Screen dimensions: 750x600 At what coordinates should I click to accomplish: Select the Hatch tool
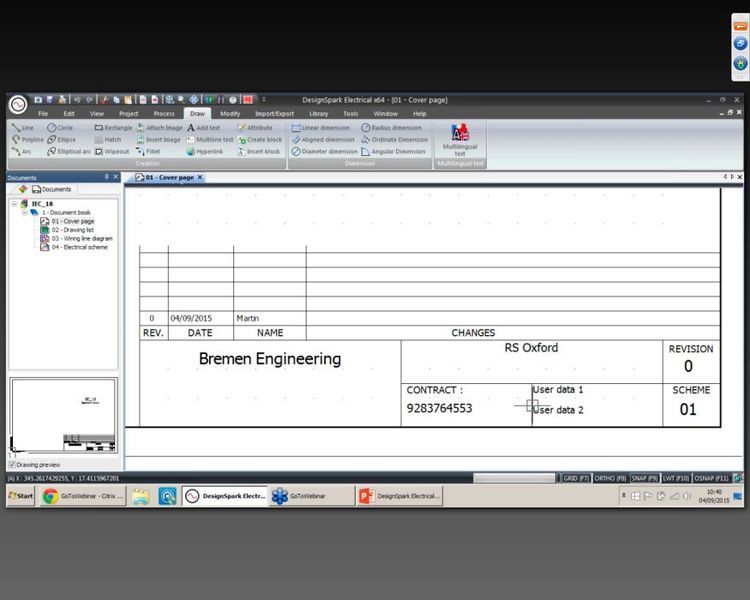[x=108, y=140]
